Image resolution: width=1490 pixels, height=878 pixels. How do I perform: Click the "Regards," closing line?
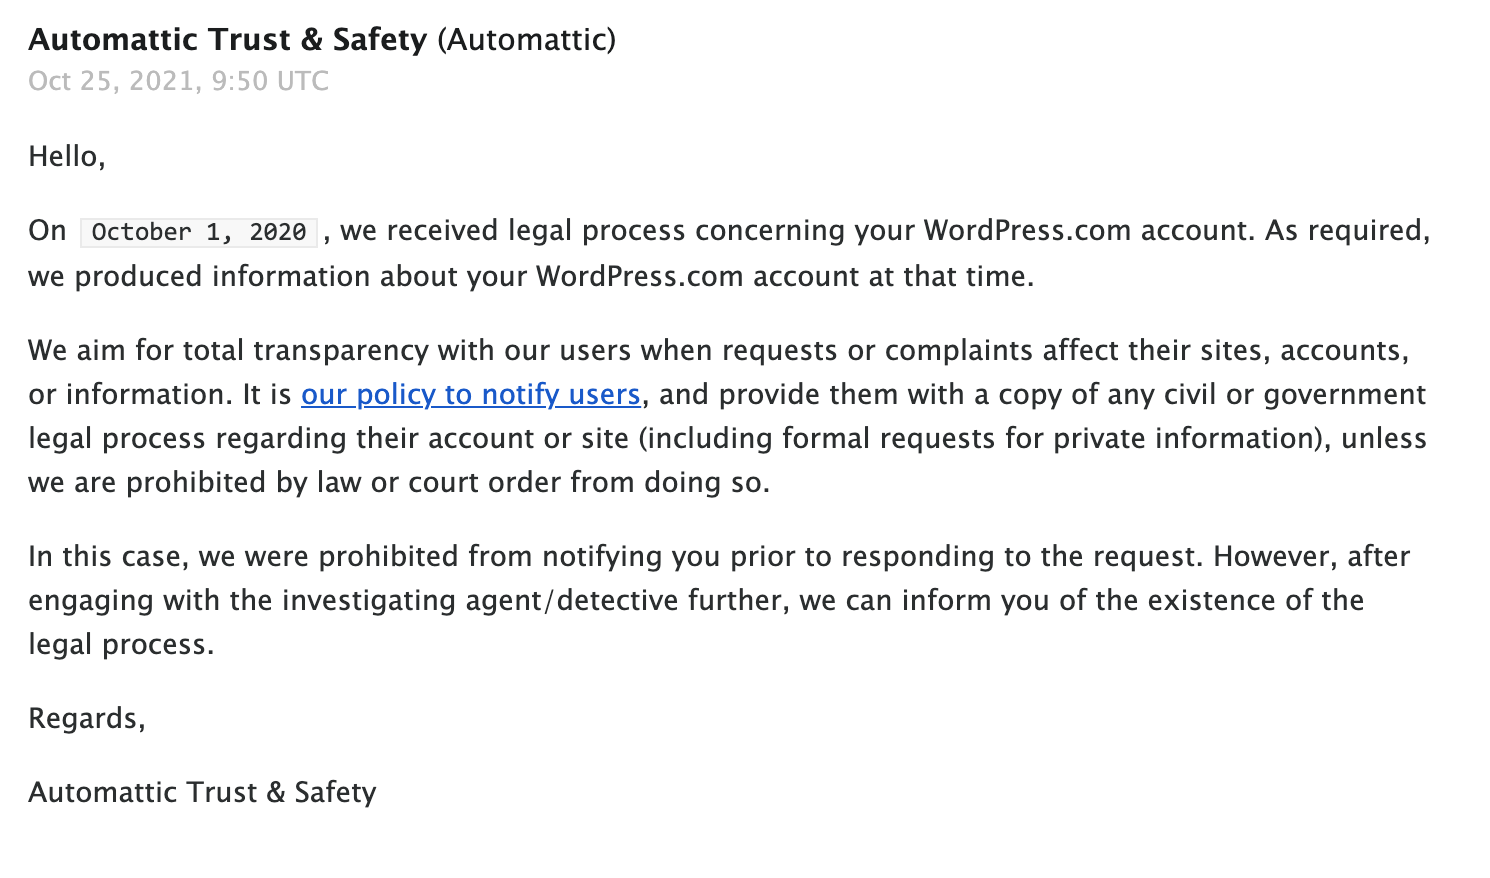tap(86, 719)
